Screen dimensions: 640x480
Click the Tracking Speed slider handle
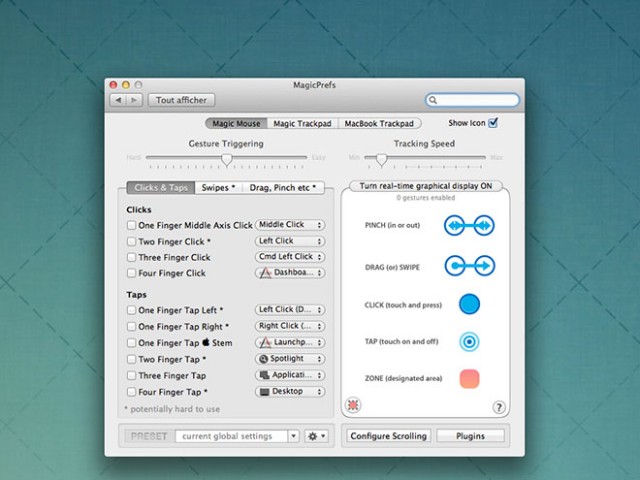[382, 159]
